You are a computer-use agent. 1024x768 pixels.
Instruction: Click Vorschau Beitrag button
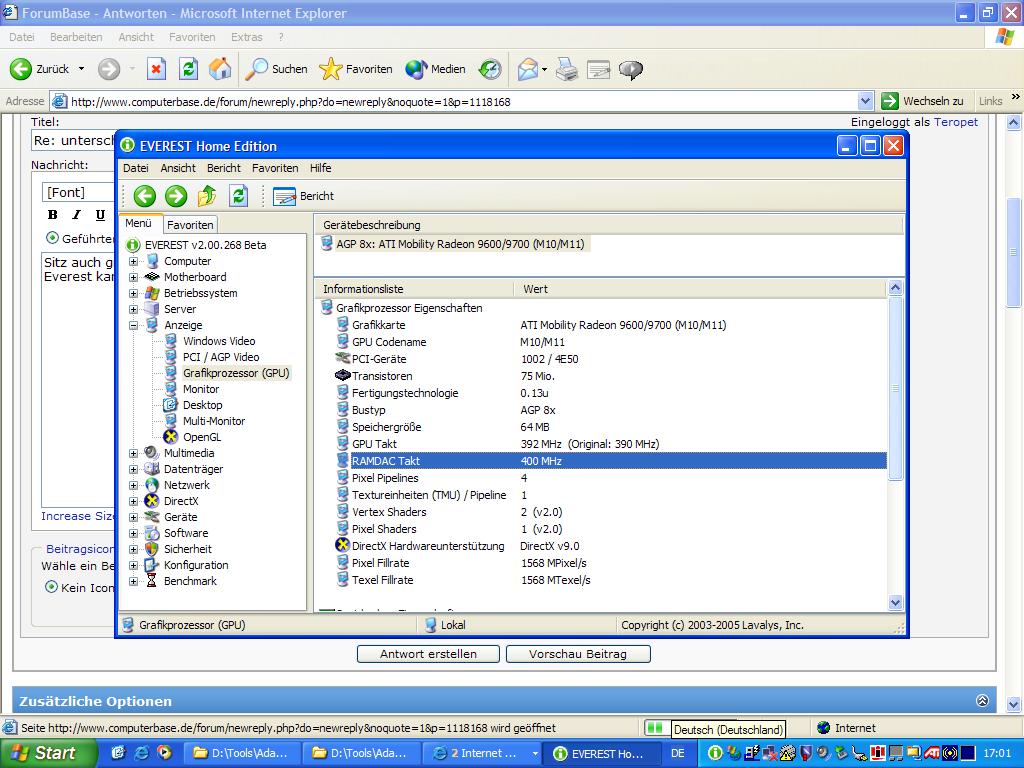tap(578, 654)
